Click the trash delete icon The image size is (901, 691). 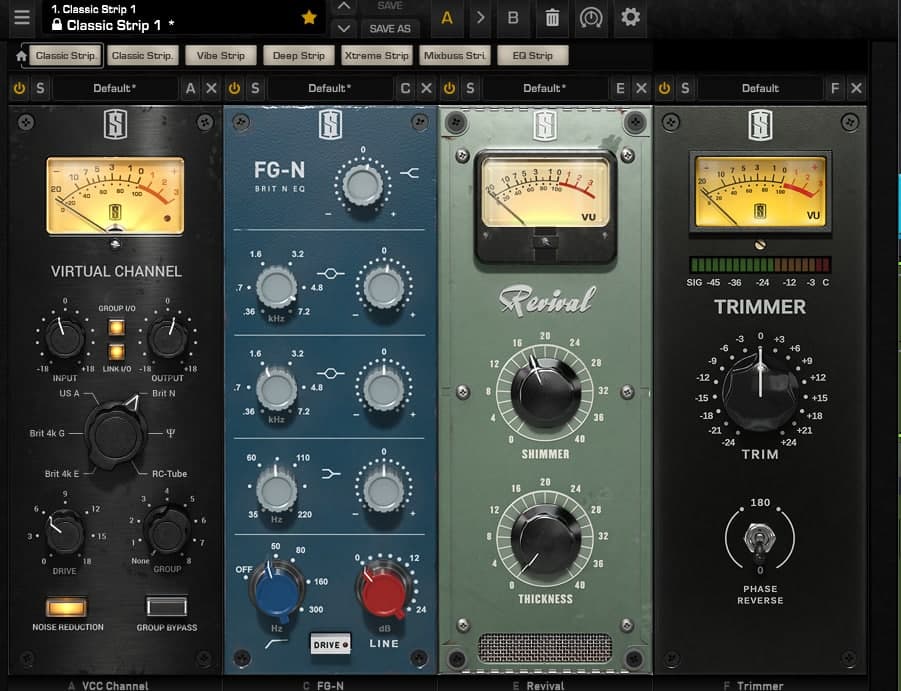[552, 18]
